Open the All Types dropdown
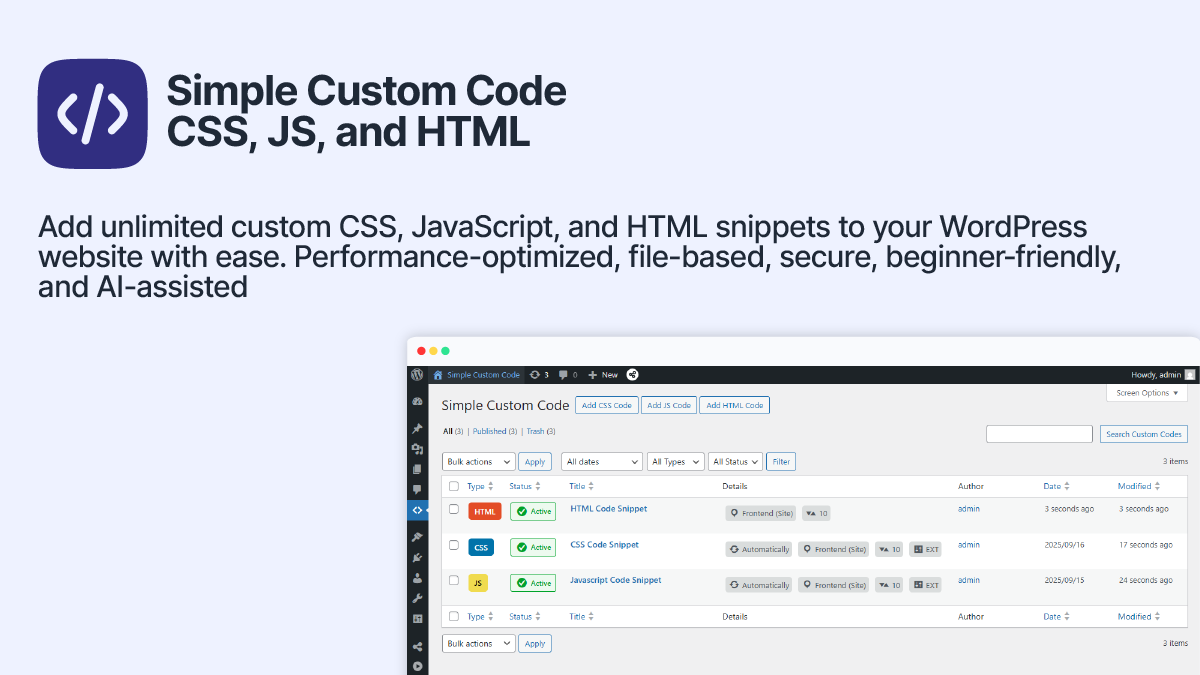This screenshot has height=675, width=1200. [676, 462]
